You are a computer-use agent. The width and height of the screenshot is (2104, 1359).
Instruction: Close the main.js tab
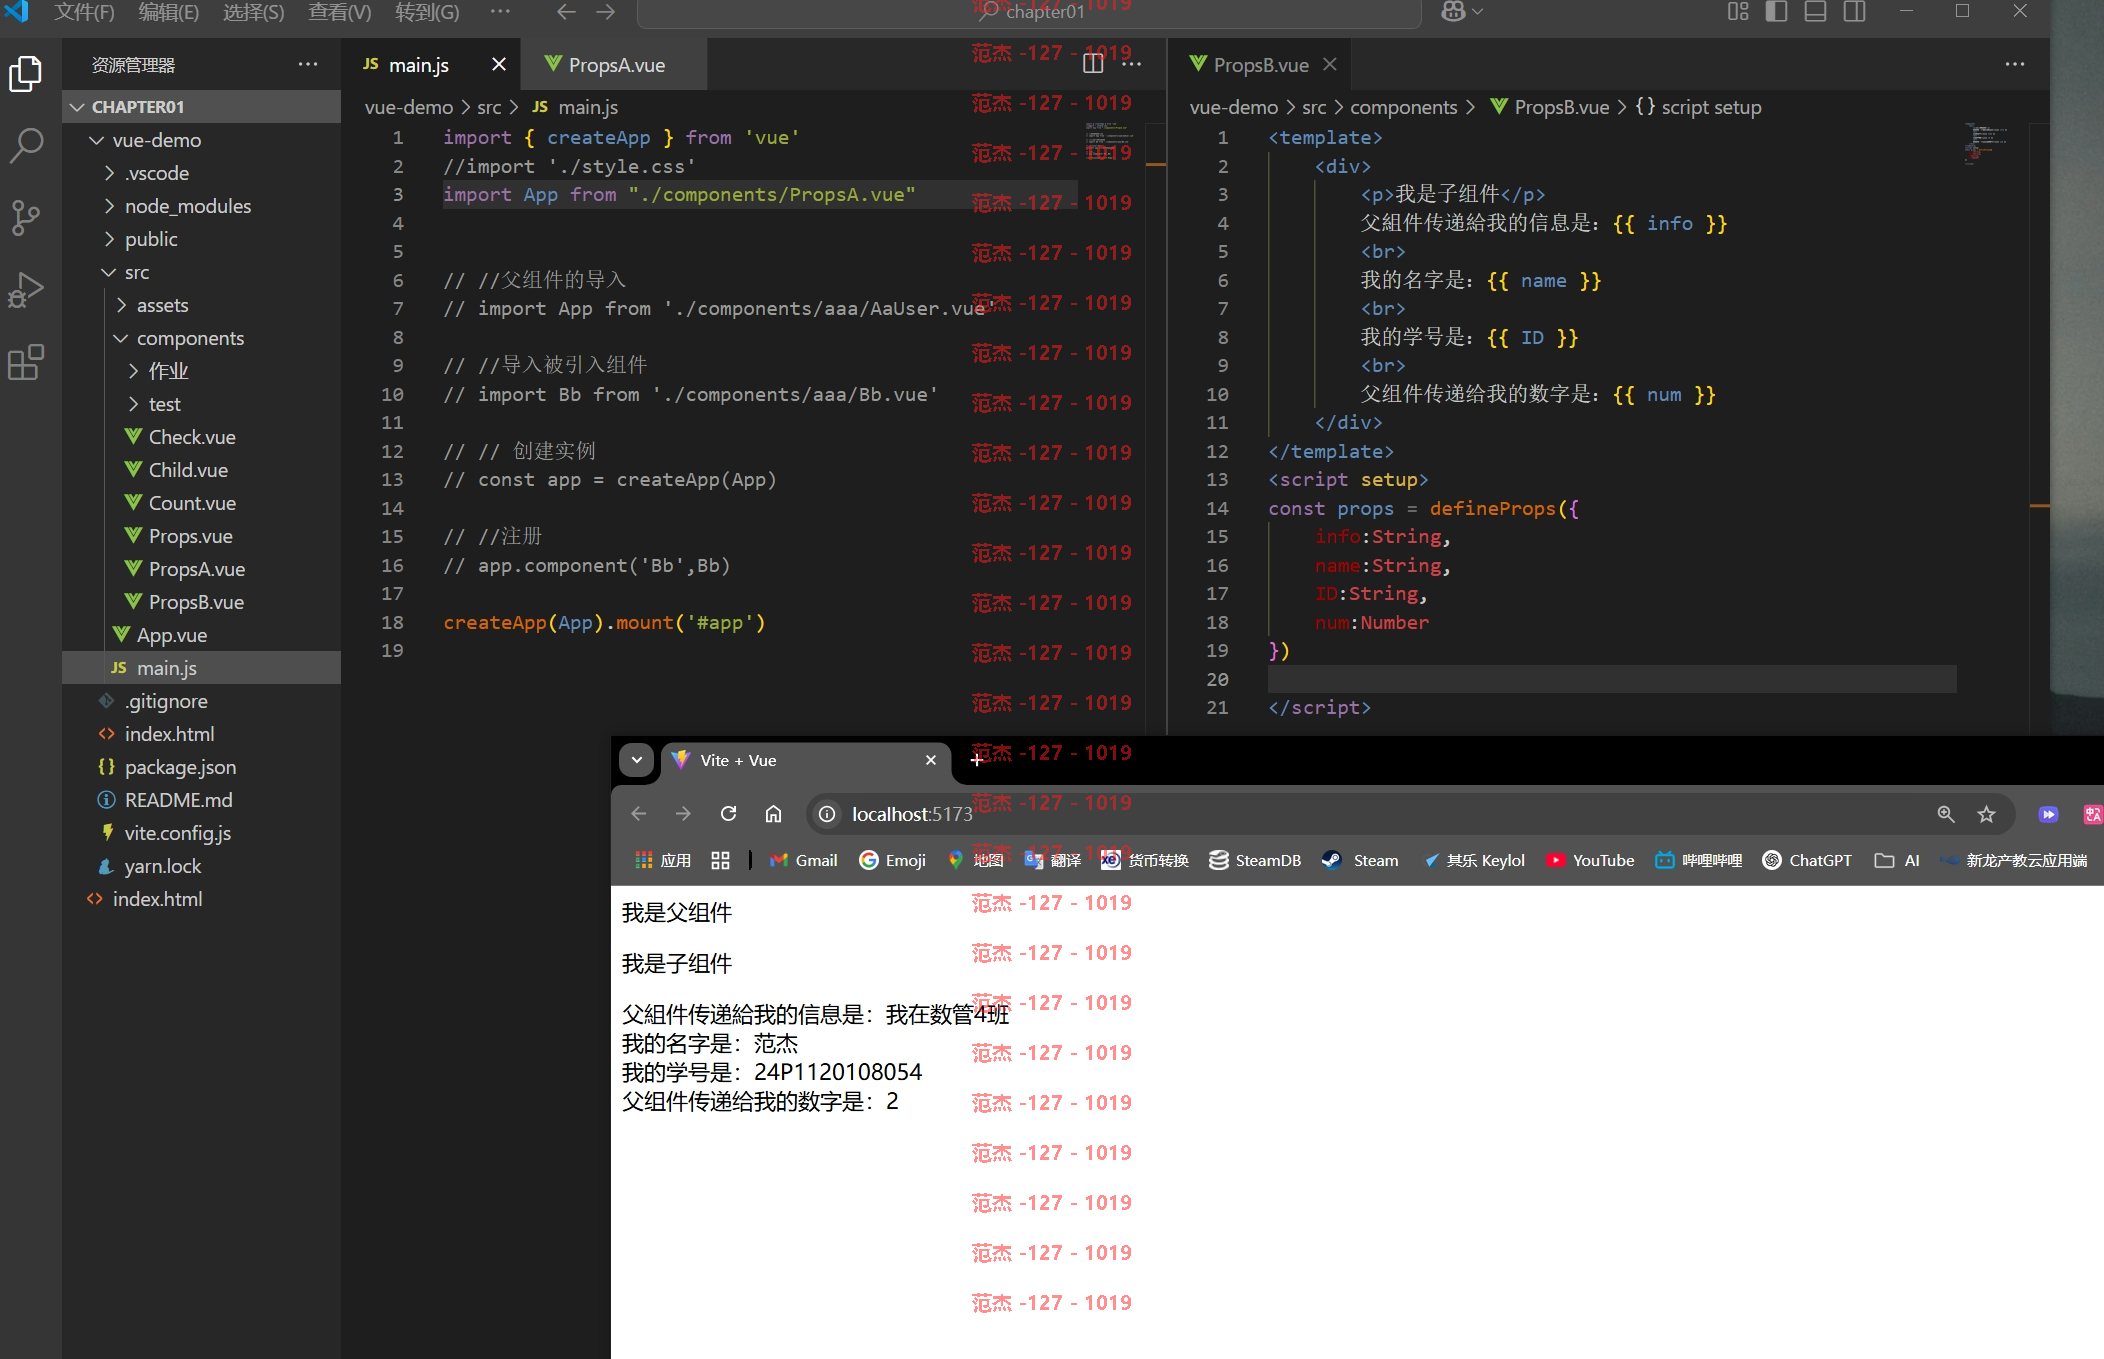coord(499,64)
